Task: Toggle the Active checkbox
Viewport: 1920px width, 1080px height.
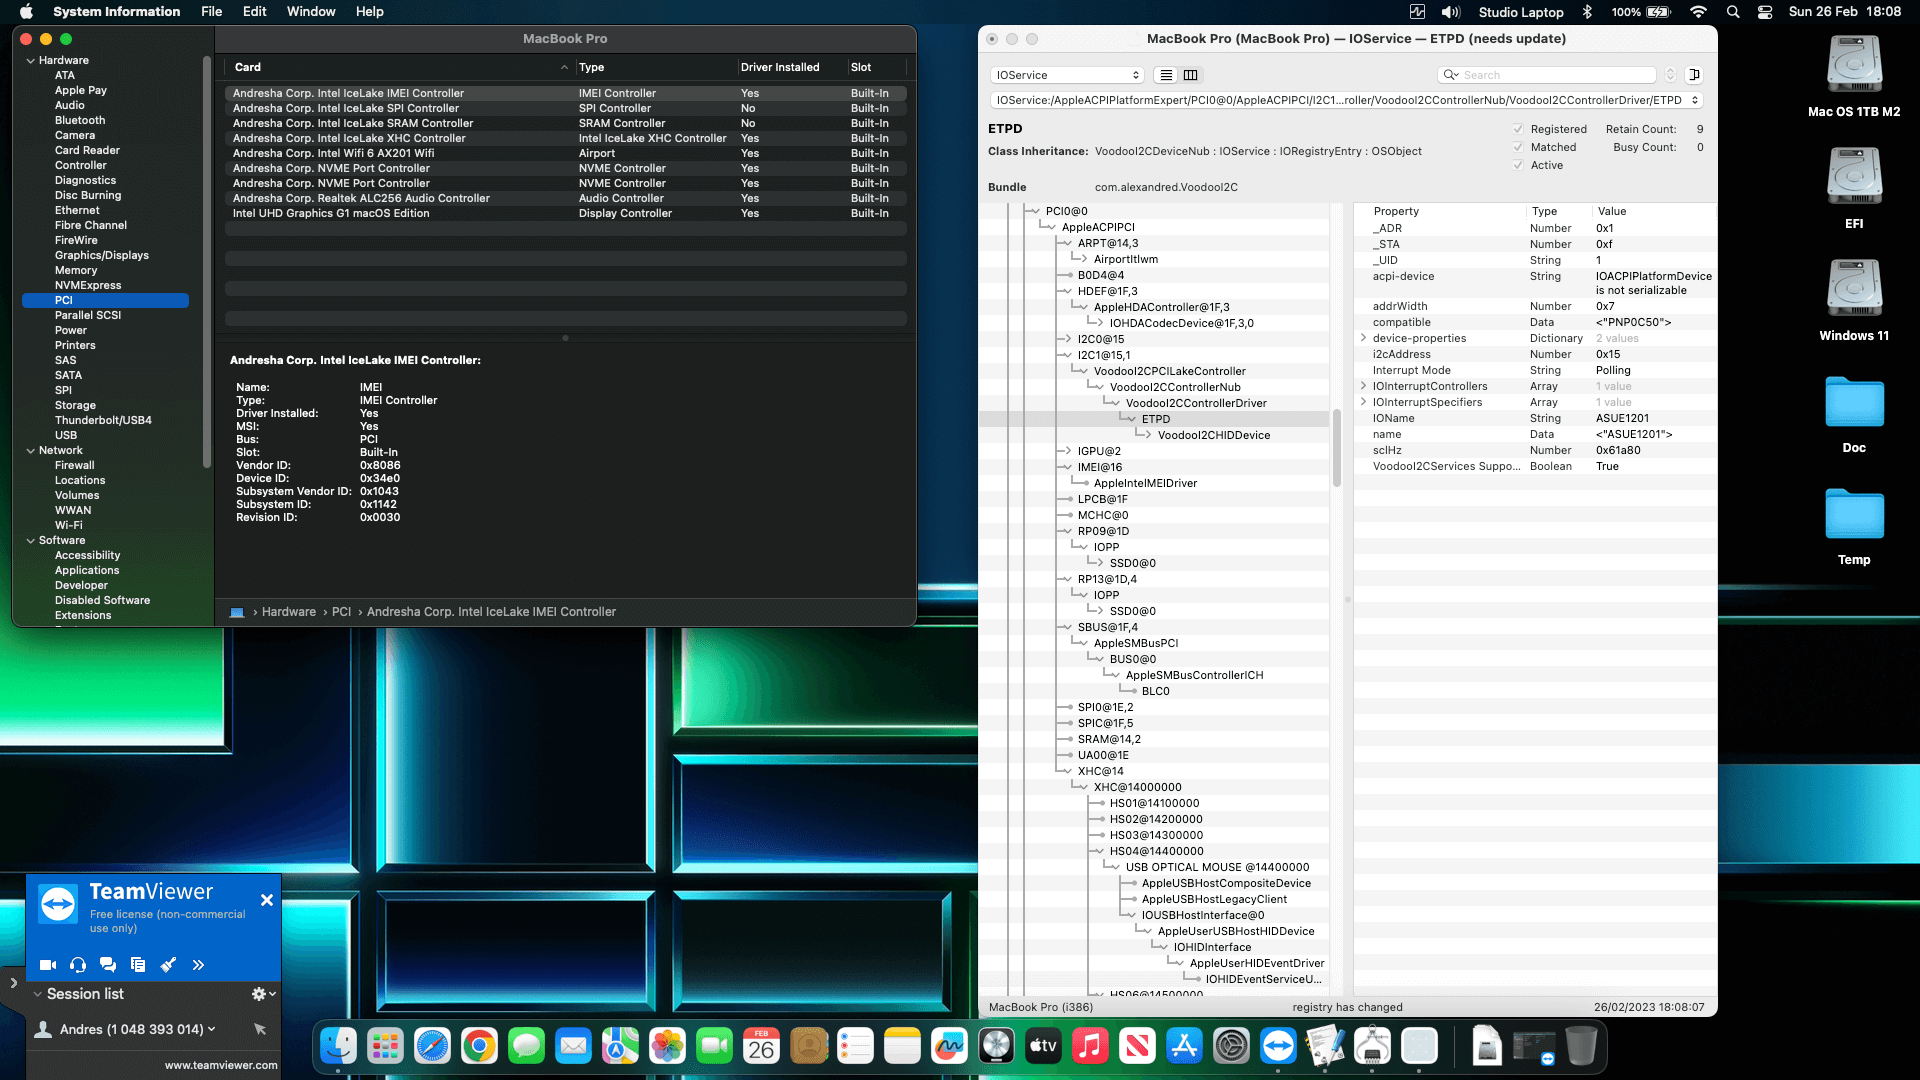Action: (1518, 165)
